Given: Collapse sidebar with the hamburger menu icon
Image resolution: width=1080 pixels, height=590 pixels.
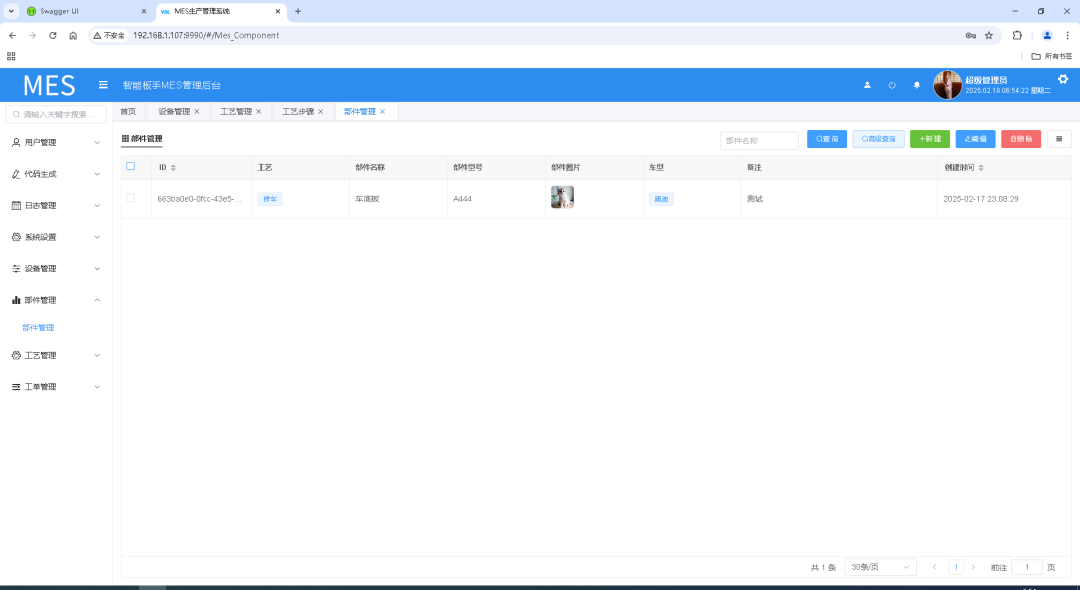Looking at the screenshot, I should (103, 85).
